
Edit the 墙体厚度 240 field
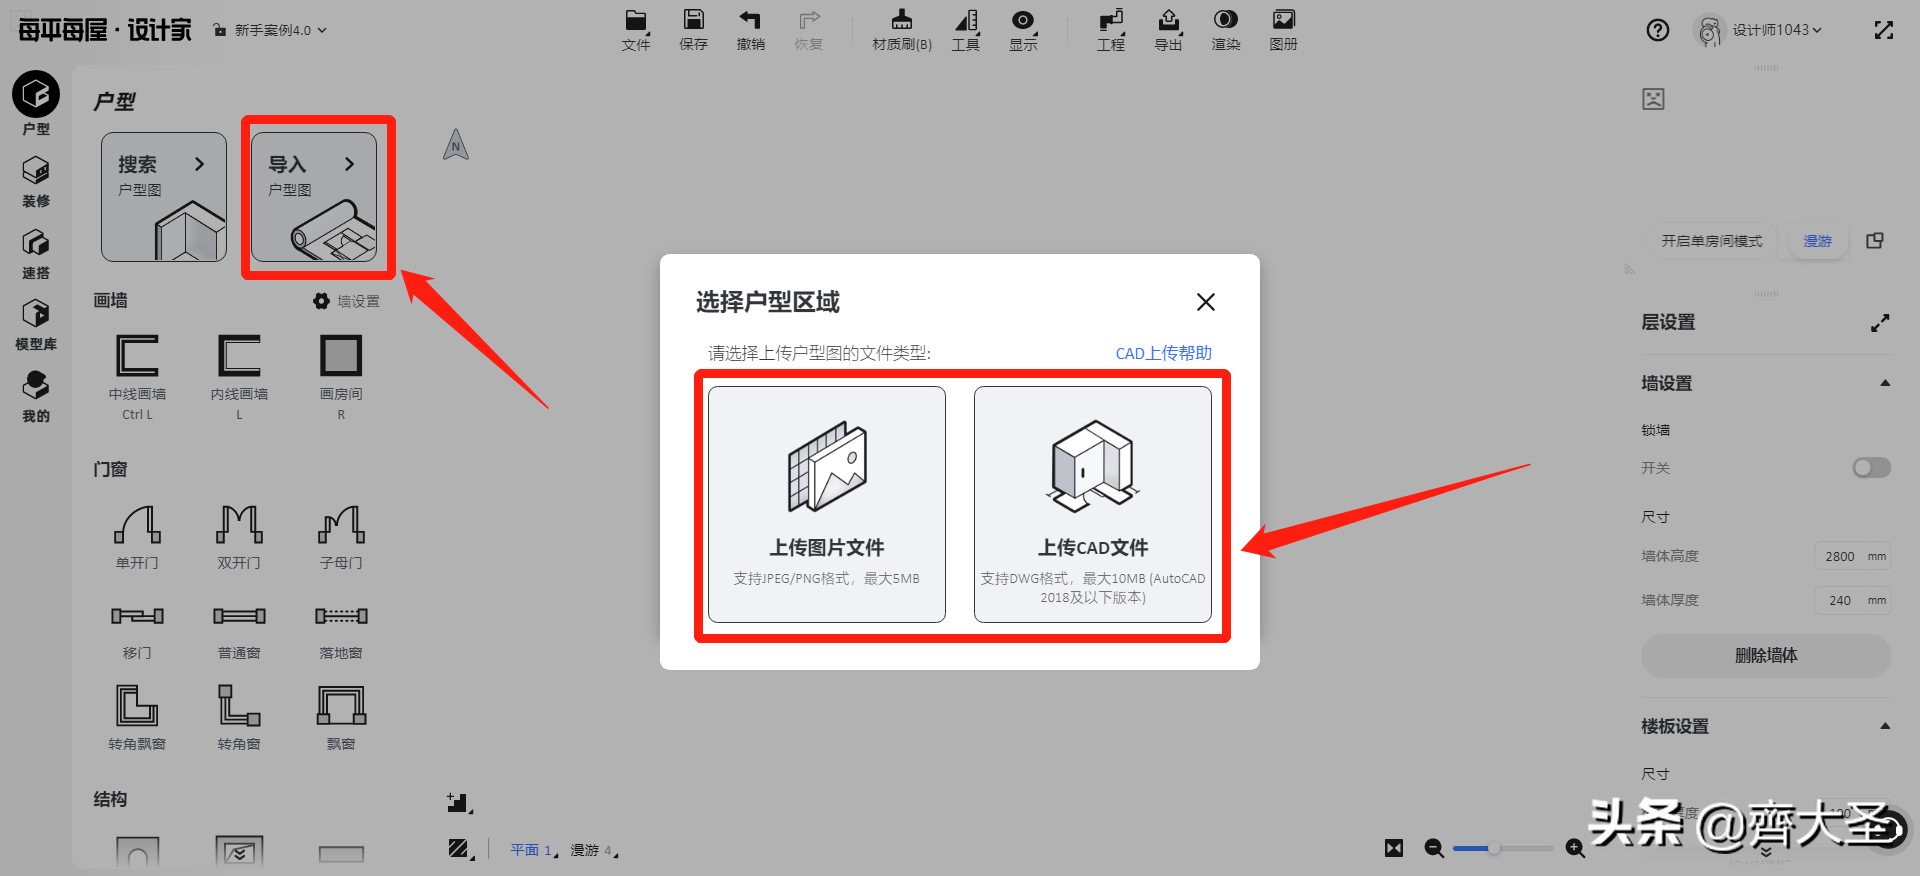1852,600
